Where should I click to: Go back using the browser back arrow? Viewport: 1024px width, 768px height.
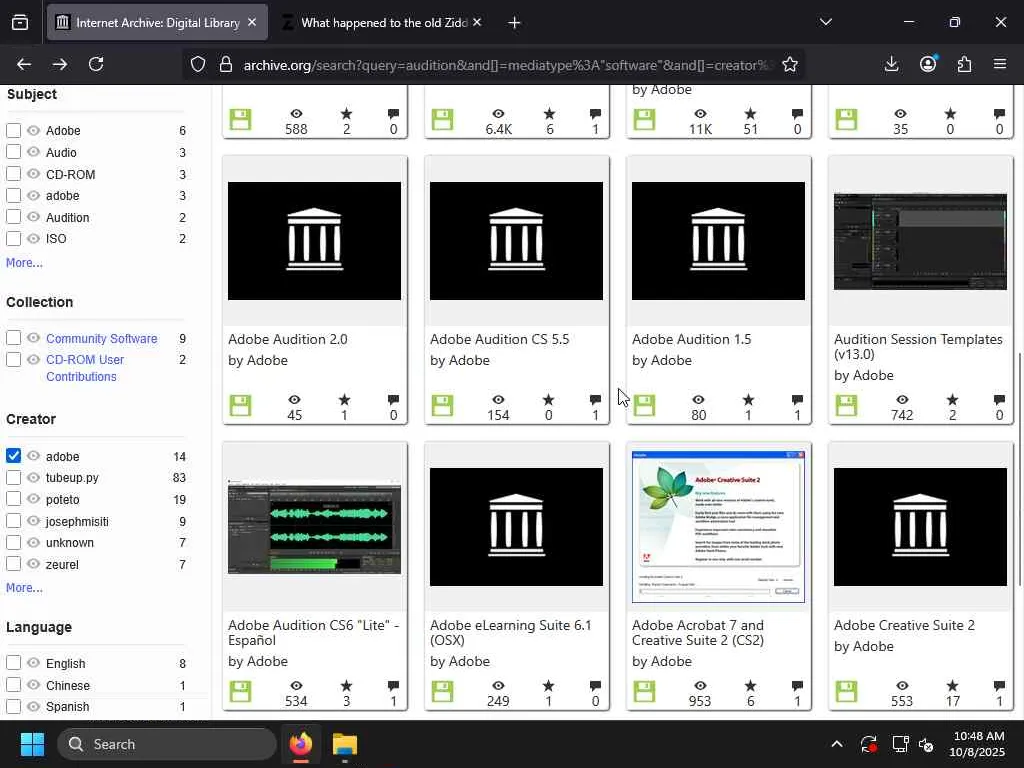24,64
